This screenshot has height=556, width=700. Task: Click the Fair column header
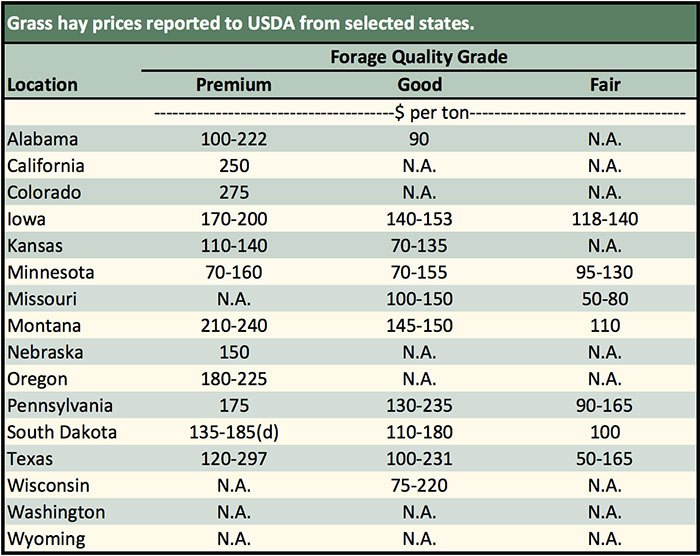[x=605, y=85]
